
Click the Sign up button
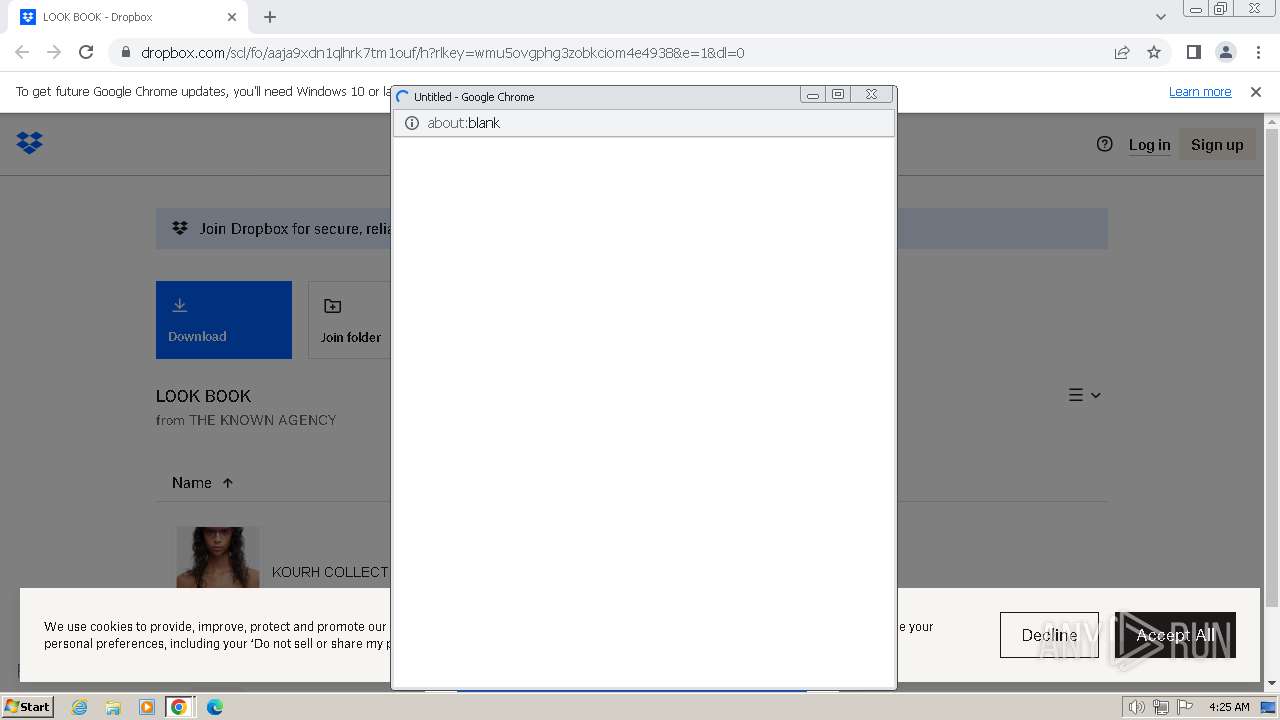pos(1217,145)
